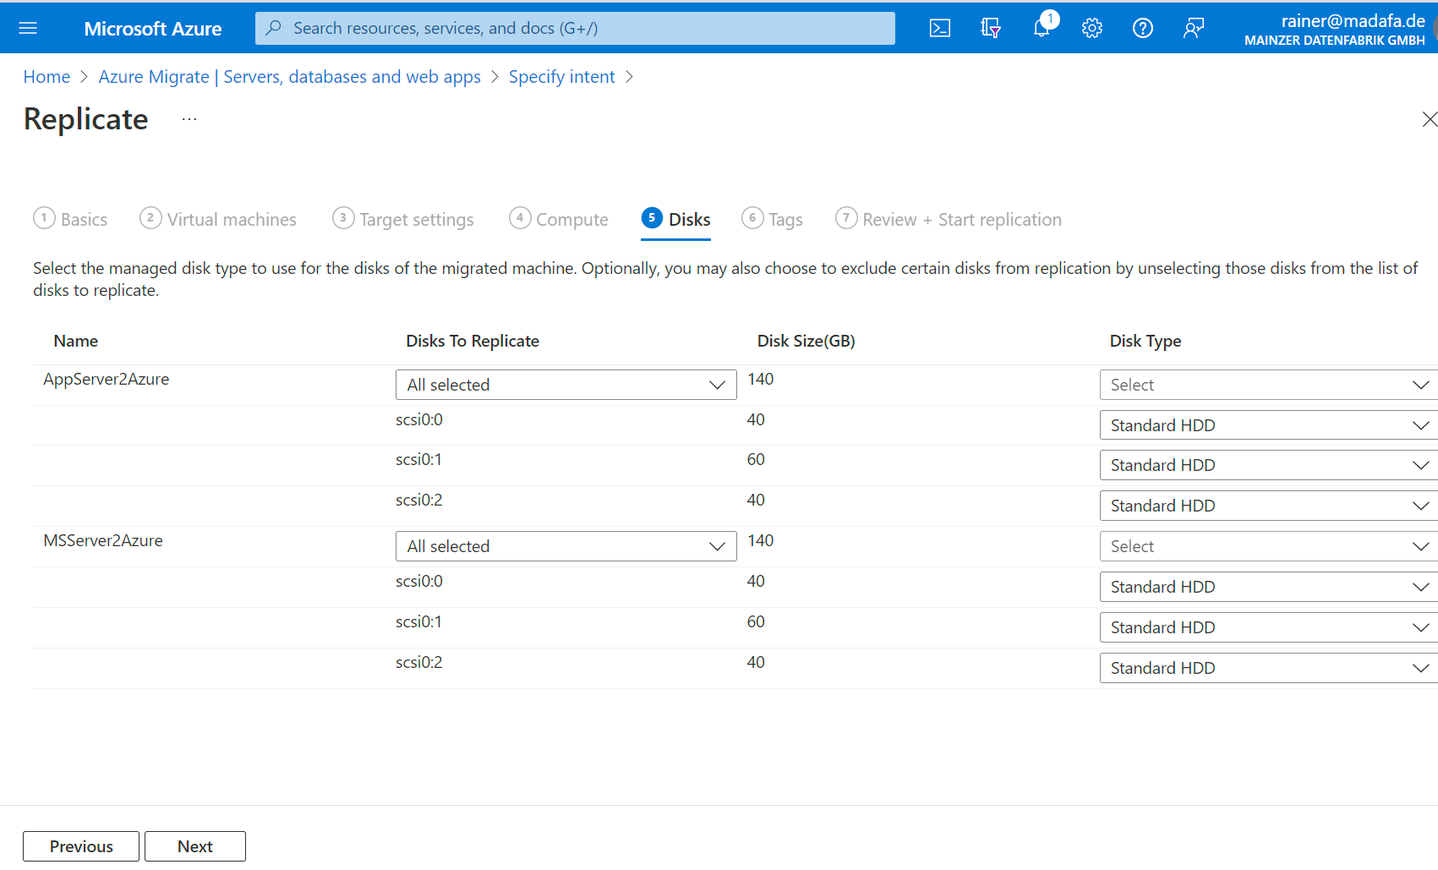Image resolution: width=1438 pixels, height=870 pixels.
Task: Open disk type dropdown for MSServer2Azure scsi0:2
Action: point(1269,668)
